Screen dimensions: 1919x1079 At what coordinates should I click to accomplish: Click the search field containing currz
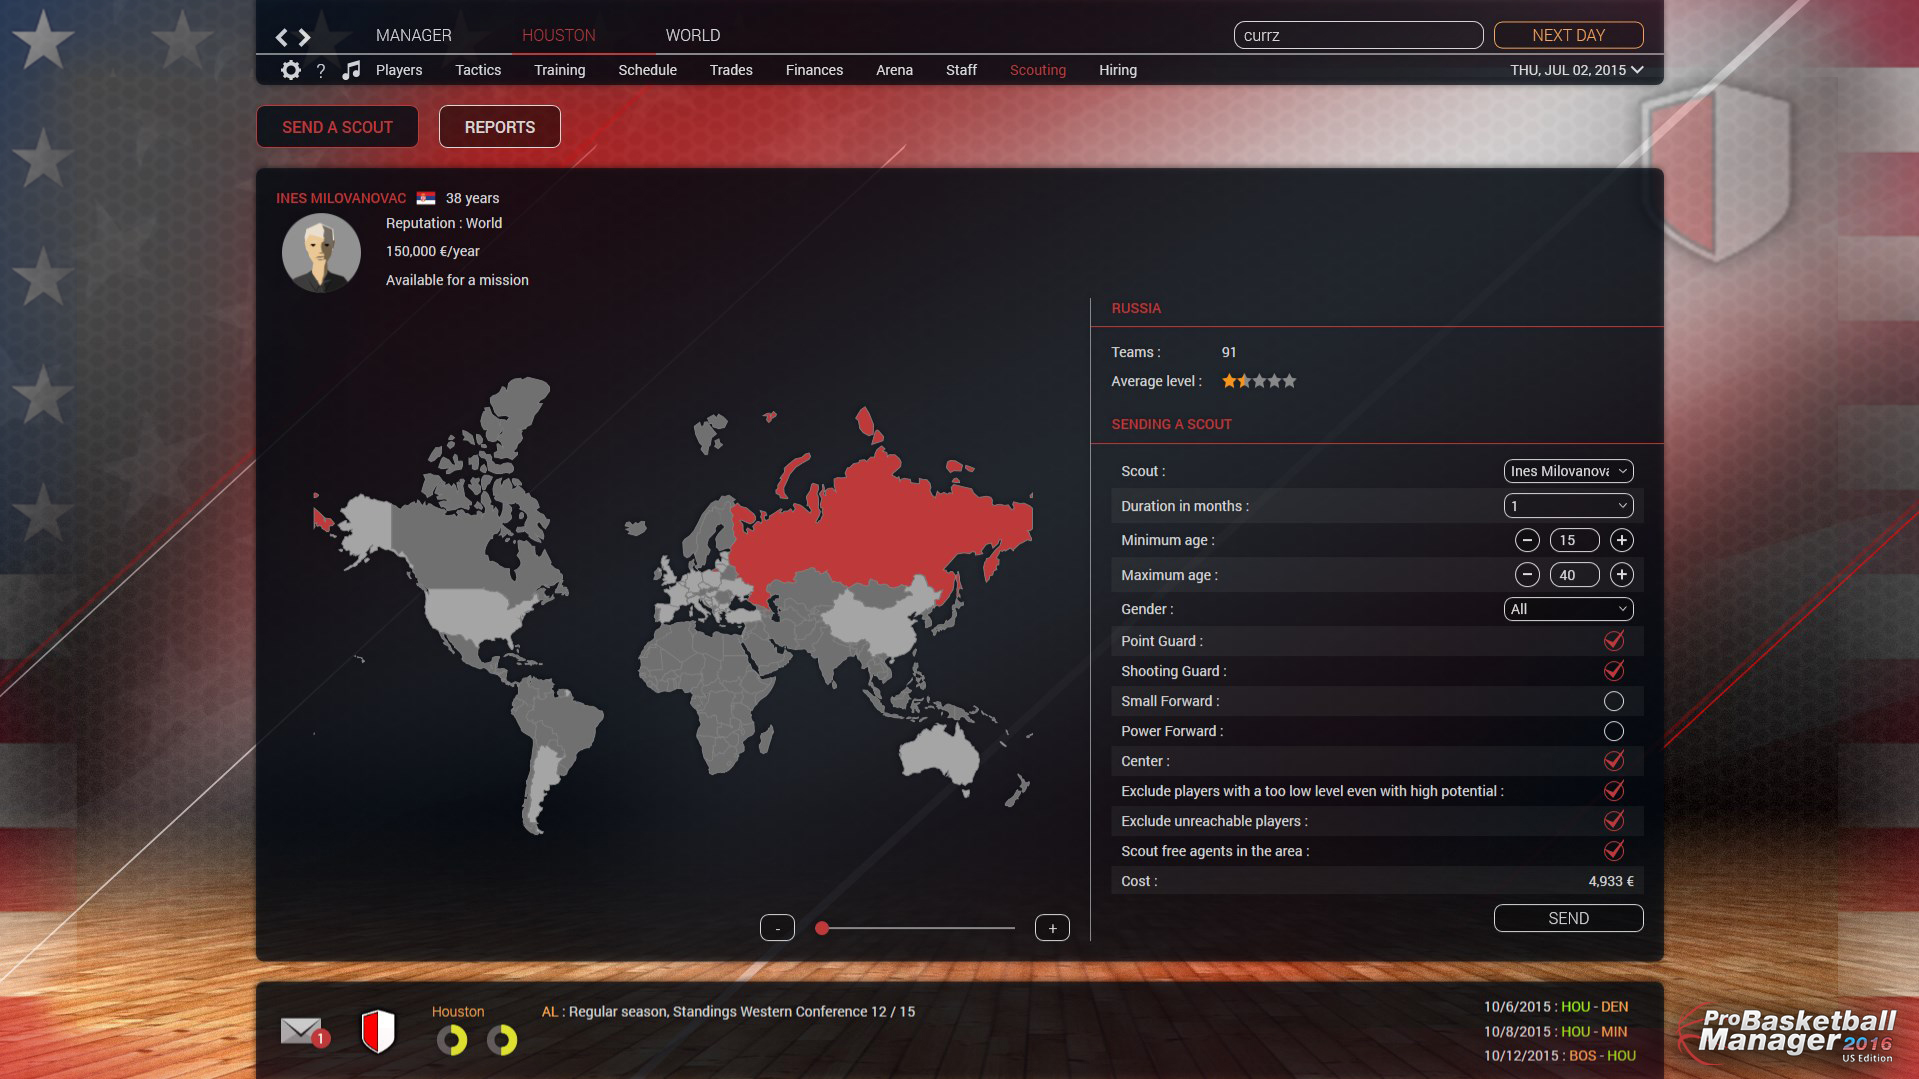coord(1358,35)
